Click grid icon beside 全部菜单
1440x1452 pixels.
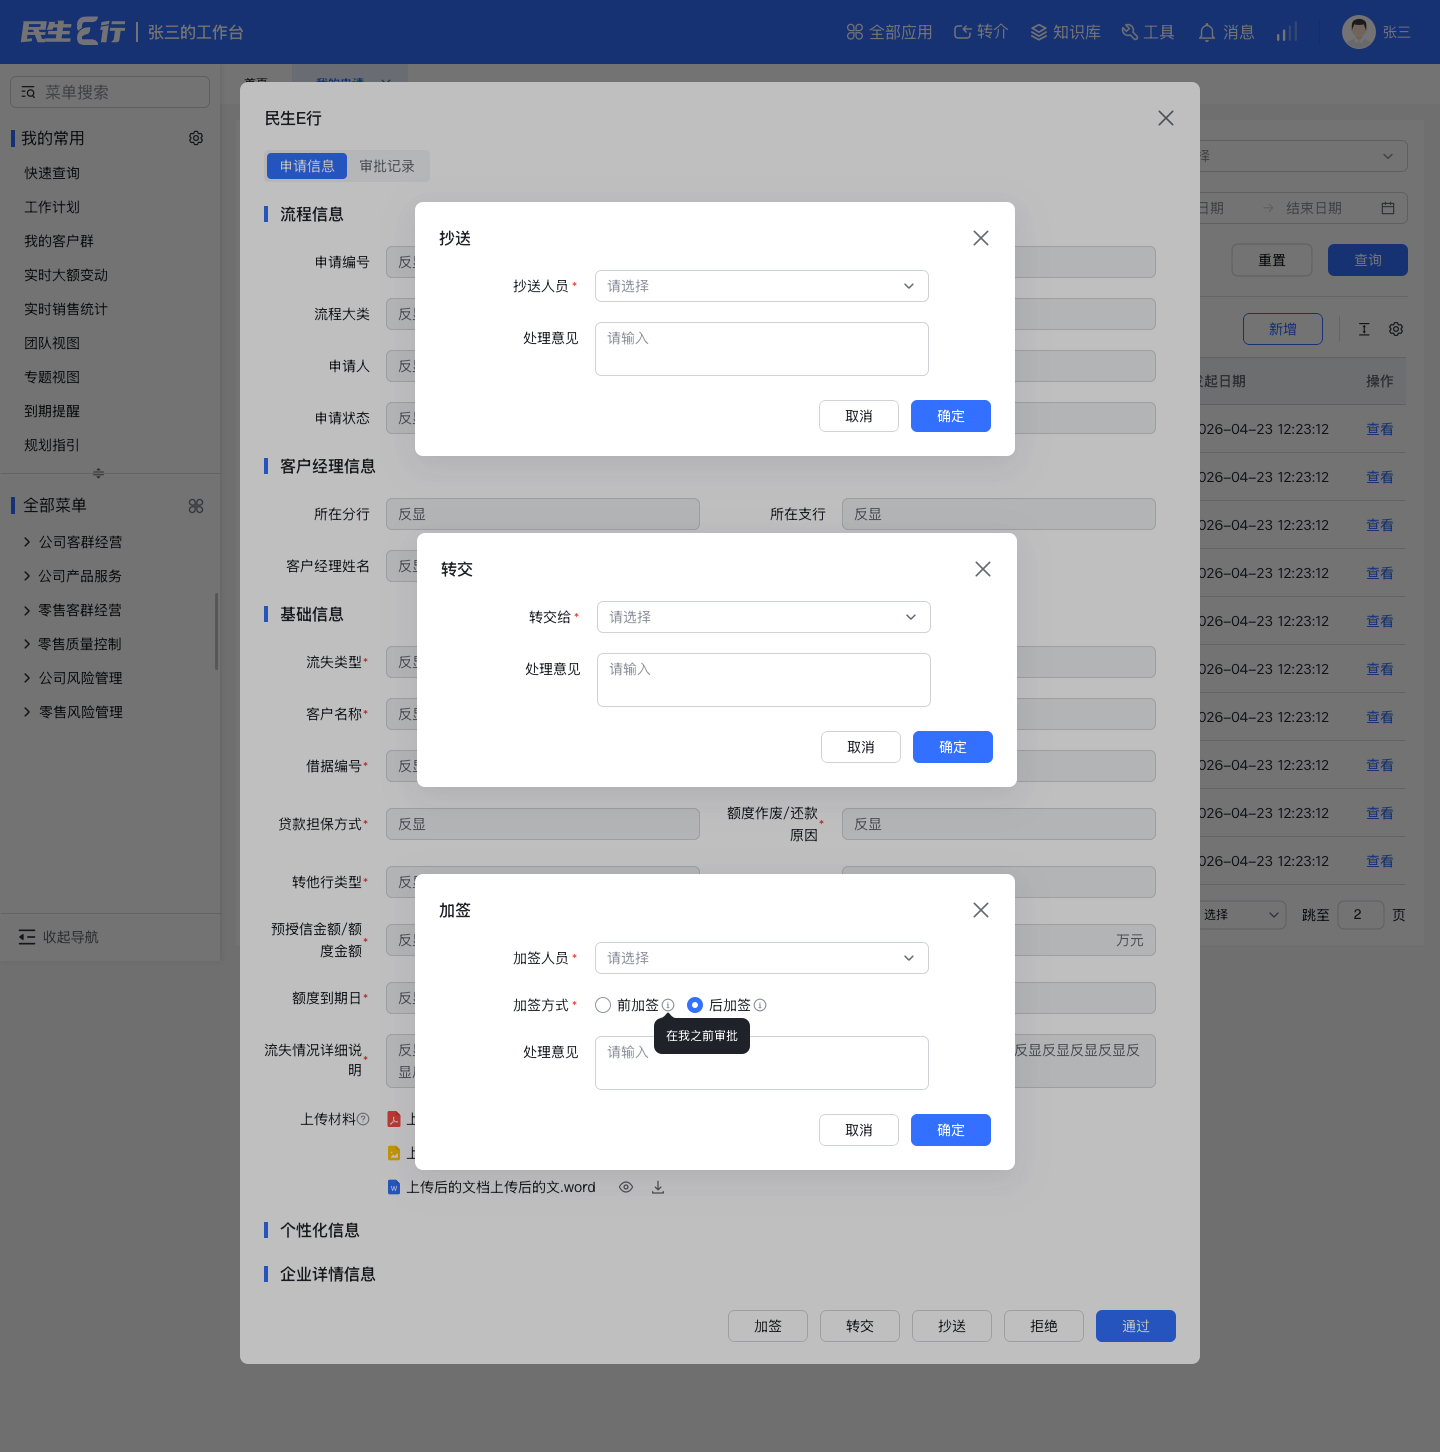tap(196, 506)
